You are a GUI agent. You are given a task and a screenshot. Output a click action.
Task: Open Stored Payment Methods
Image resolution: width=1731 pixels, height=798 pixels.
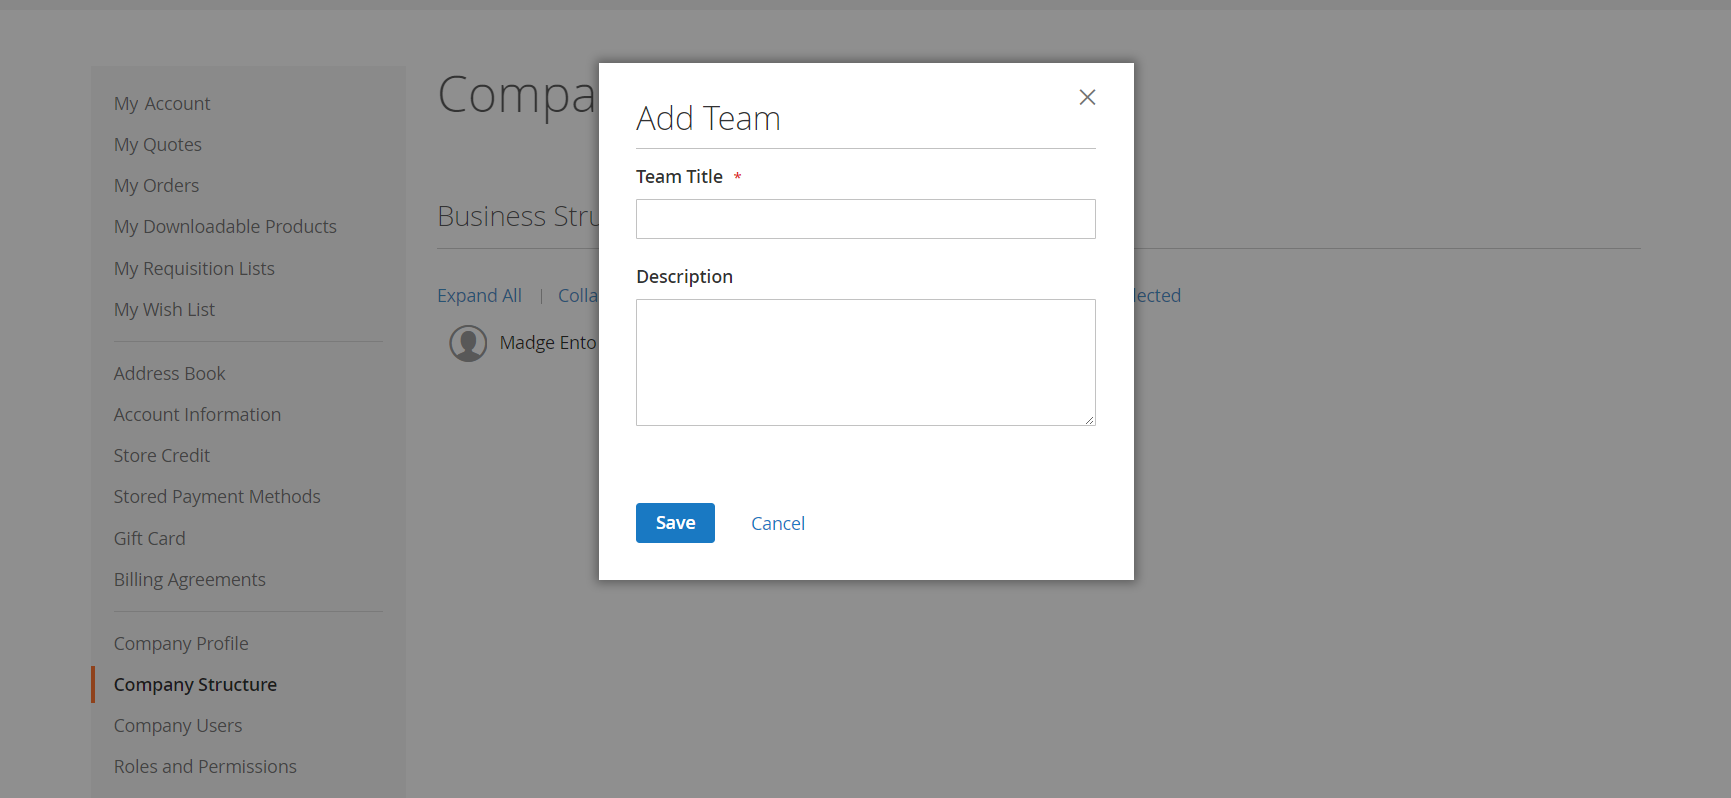217,497
